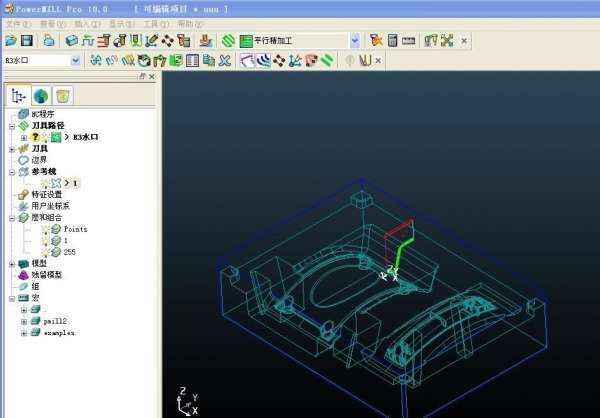Expand the pmill2 macro folder
This screenshot has height=418, width=600.
23,320
